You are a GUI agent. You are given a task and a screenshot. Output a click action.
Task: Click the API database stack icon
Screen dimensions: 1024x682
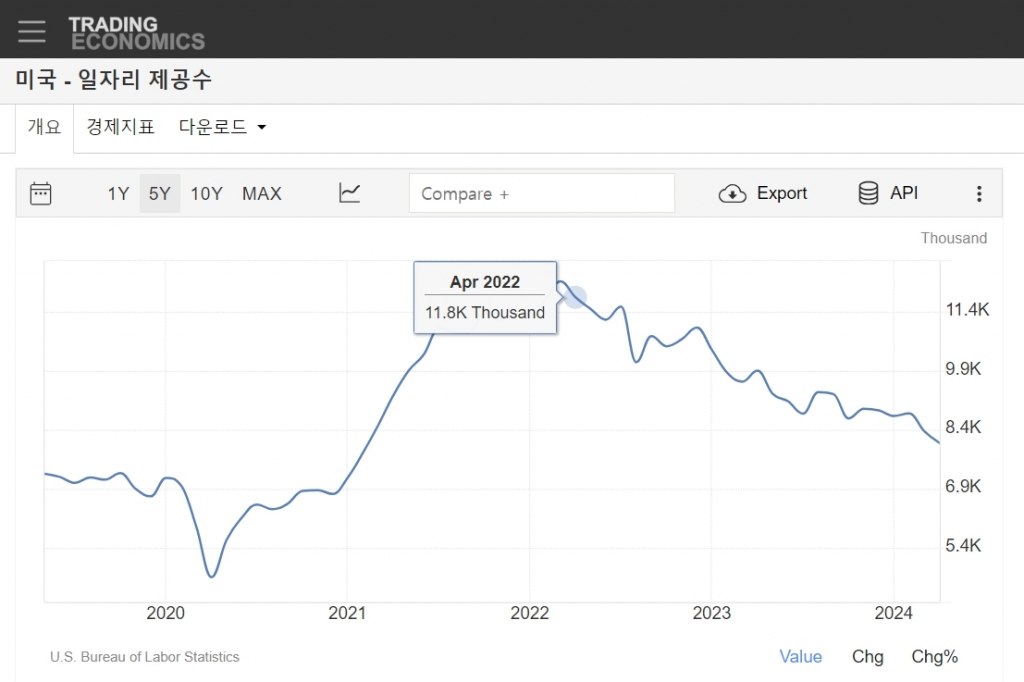point(868,193)
